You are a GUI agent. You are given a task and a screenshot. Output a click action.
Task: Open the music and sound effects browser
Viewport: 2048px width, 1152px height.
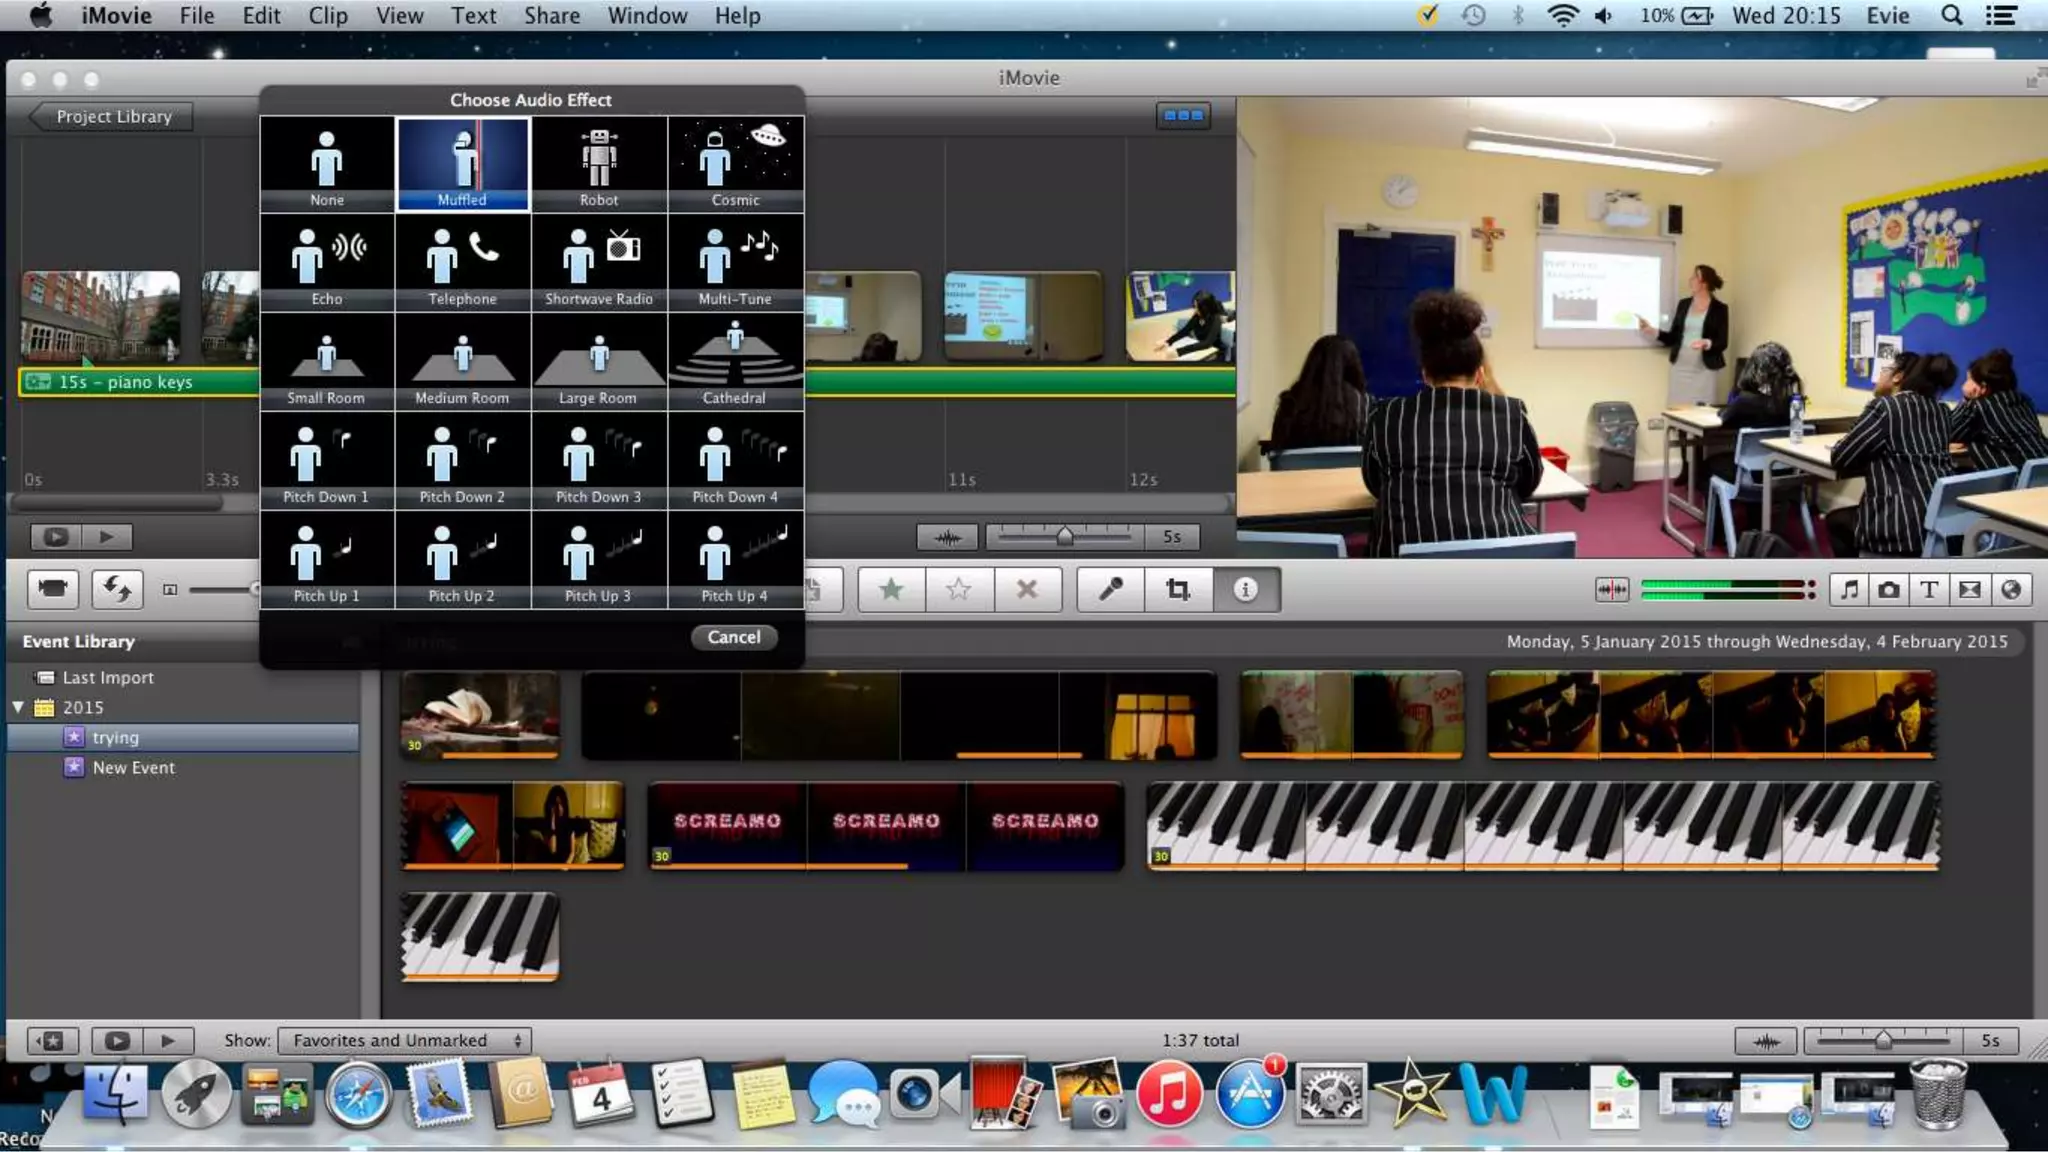1850,589
